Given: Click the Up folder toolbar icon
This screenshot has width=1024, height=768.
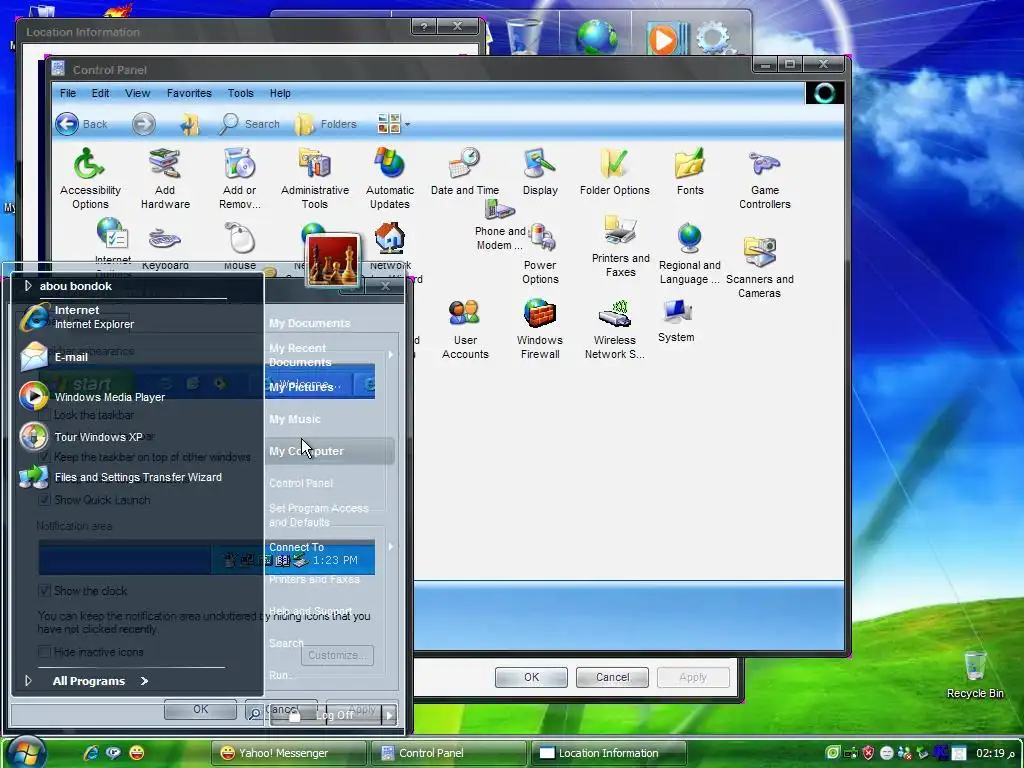Looking at the screenshot, I should [189, 123].
